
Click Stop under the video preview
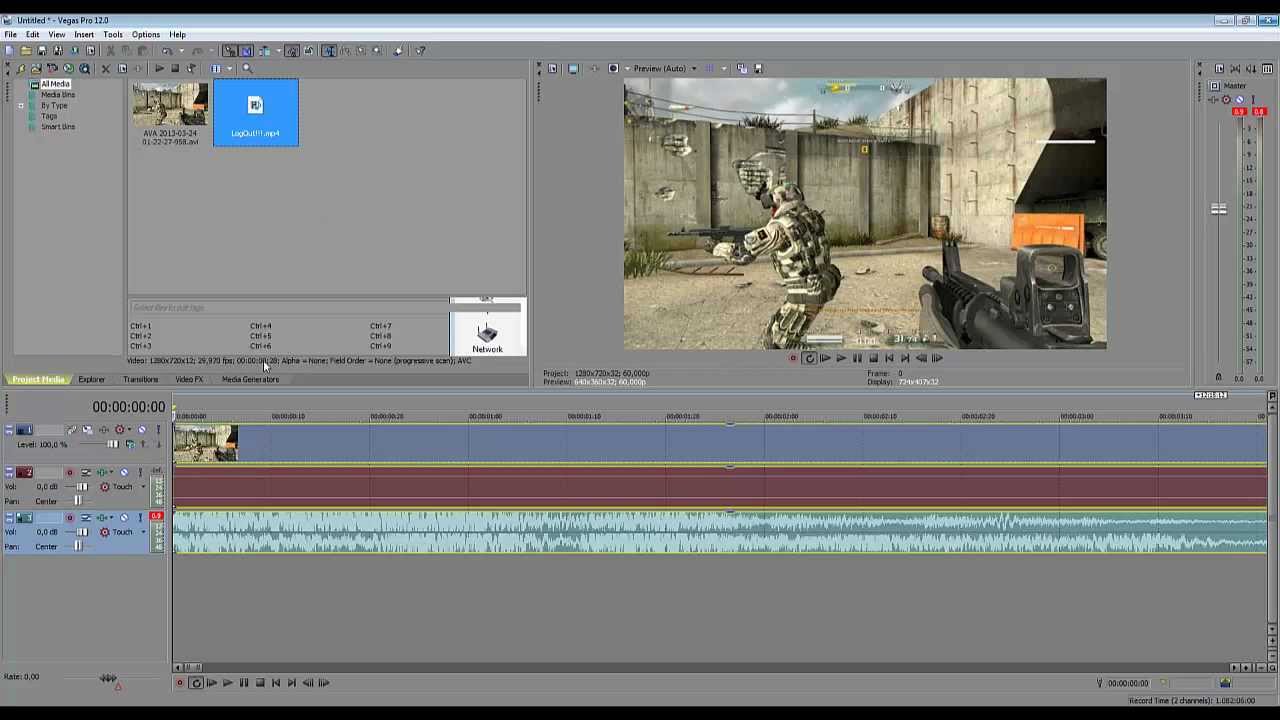click(x=873, y=358)
